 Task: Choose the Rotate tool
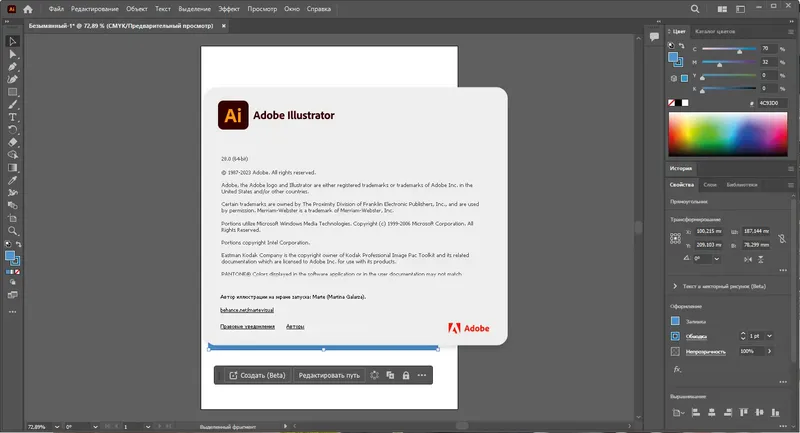13,130
